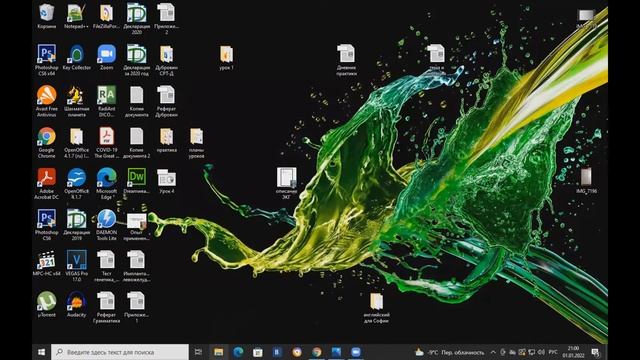Launch Avast Free Antivirus shortcut
The height and width of the screenshot is (360, 640).
[x=47, y=101]
